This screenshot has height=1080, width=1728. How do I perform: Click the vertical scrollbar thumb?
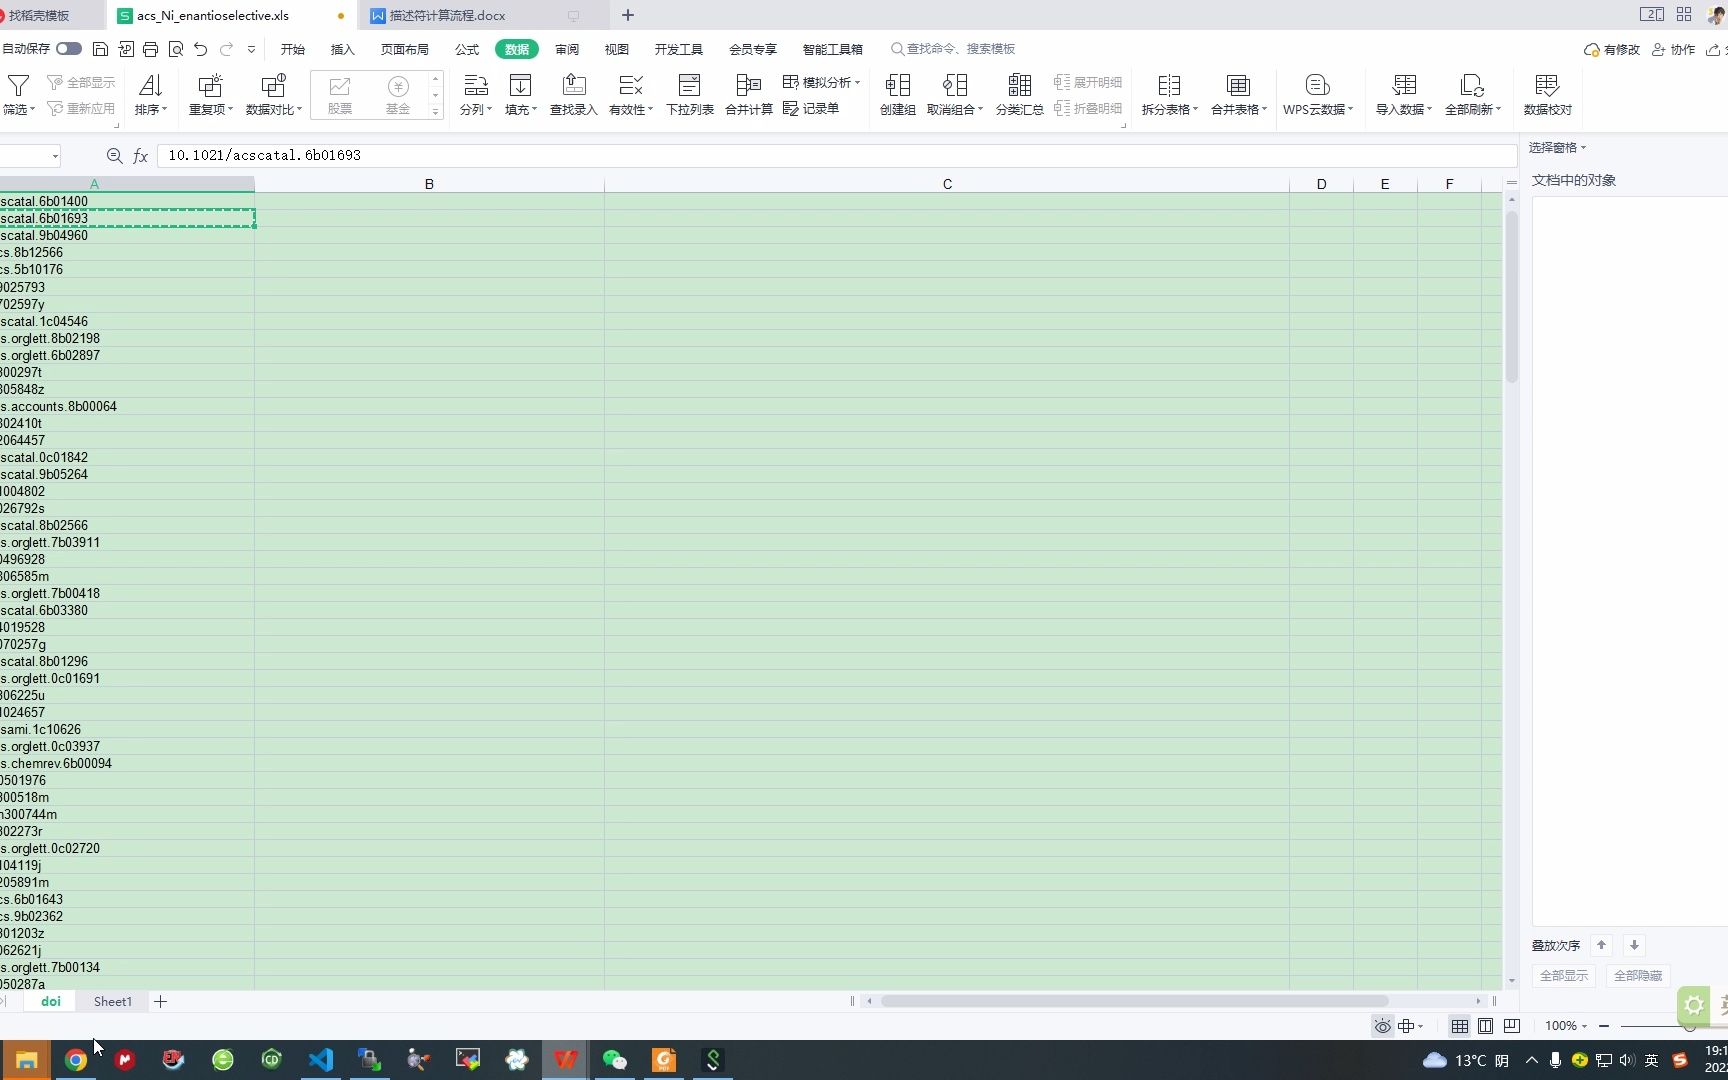[x=1511, y=295]
